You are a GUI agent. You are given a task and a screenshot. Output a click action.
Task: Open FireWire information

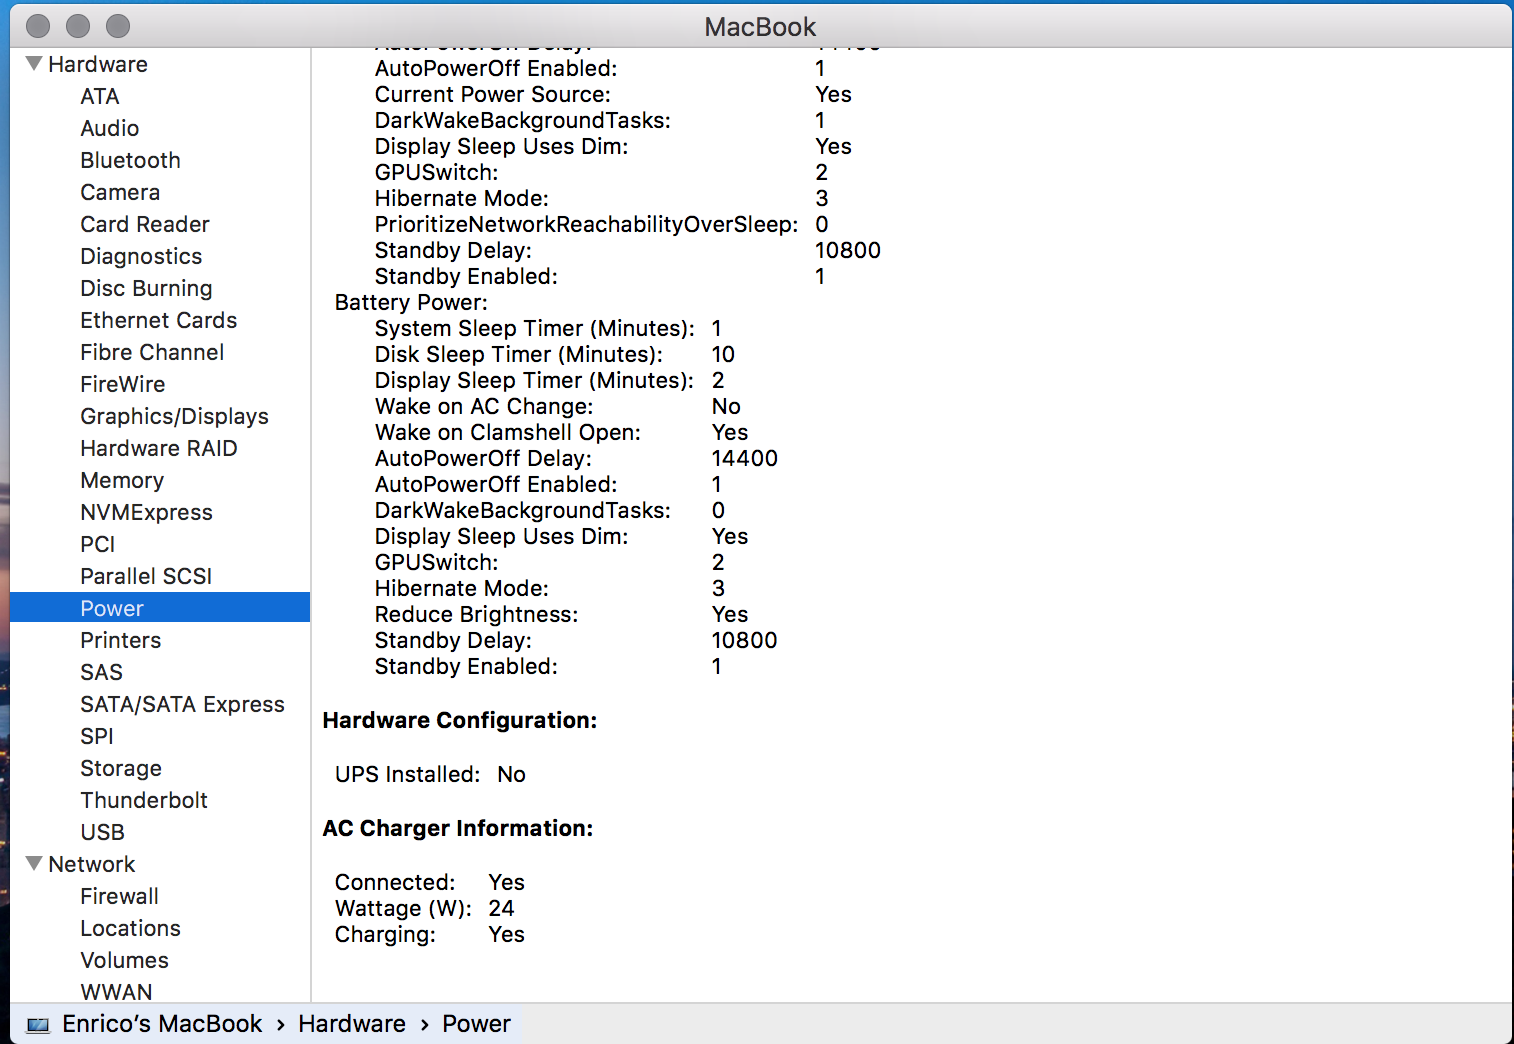pyautogui.click(x=123, y=385)
